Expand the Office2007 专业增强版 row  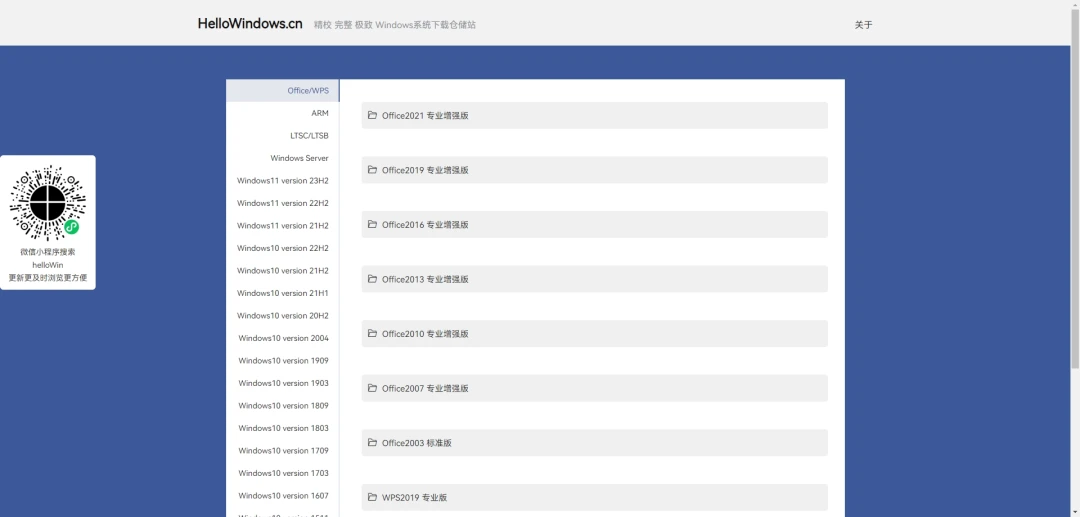(x=594, y=388)
